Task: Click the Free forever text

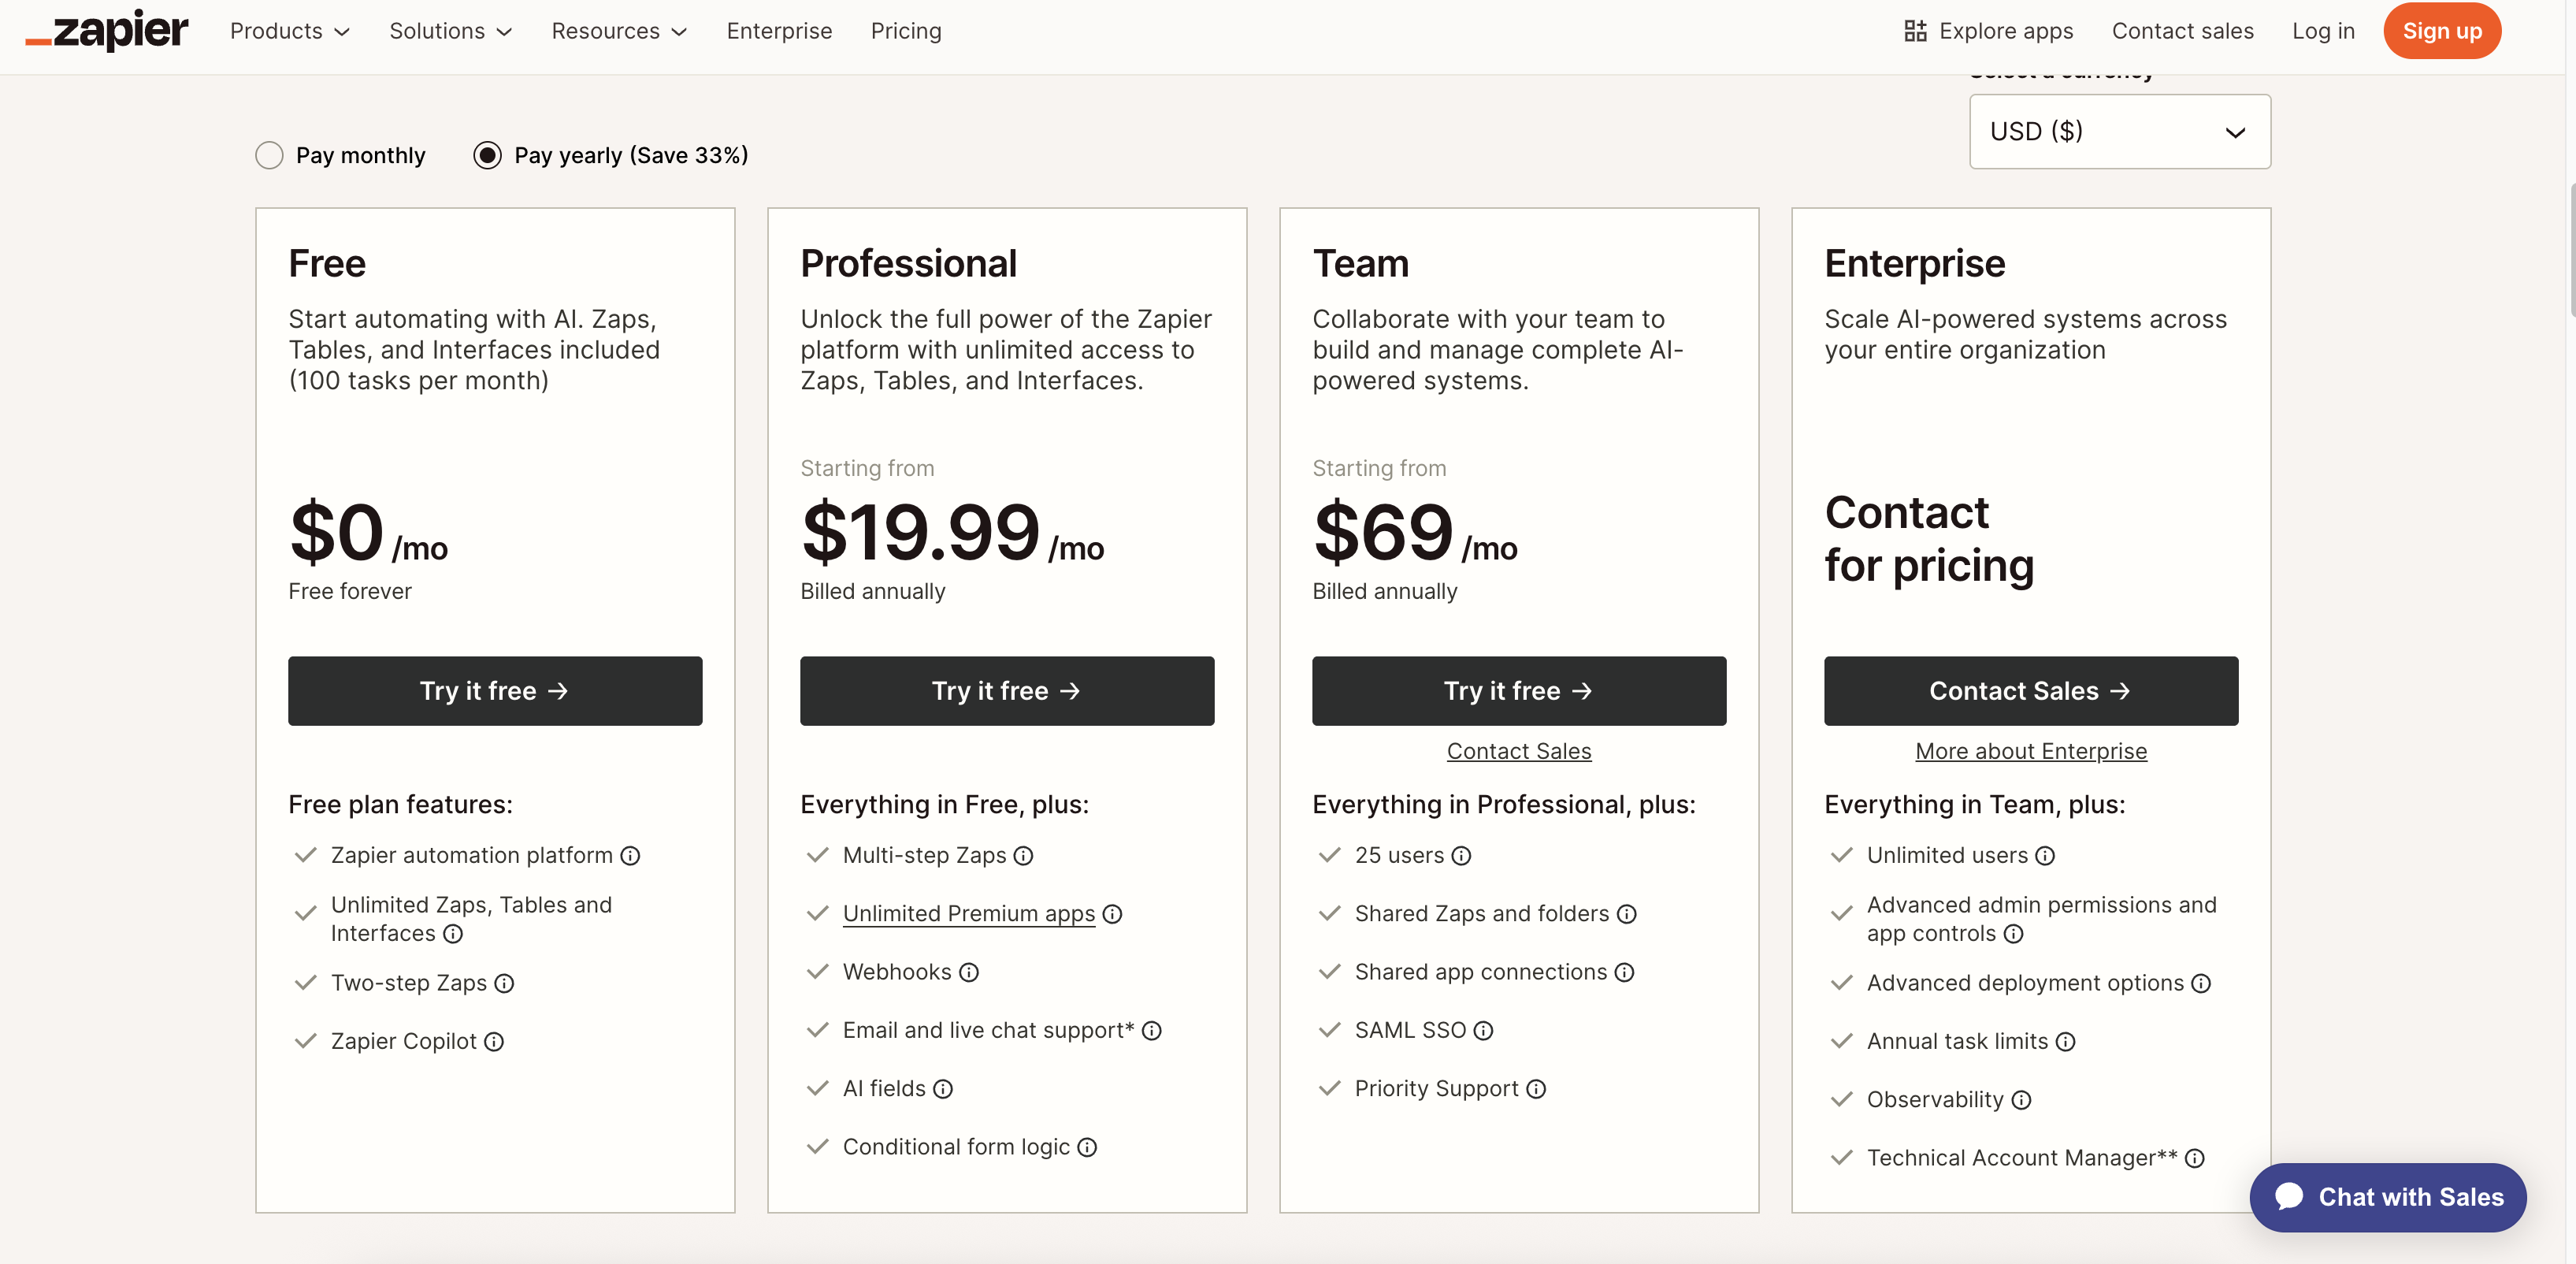Action: coord(350,592)
